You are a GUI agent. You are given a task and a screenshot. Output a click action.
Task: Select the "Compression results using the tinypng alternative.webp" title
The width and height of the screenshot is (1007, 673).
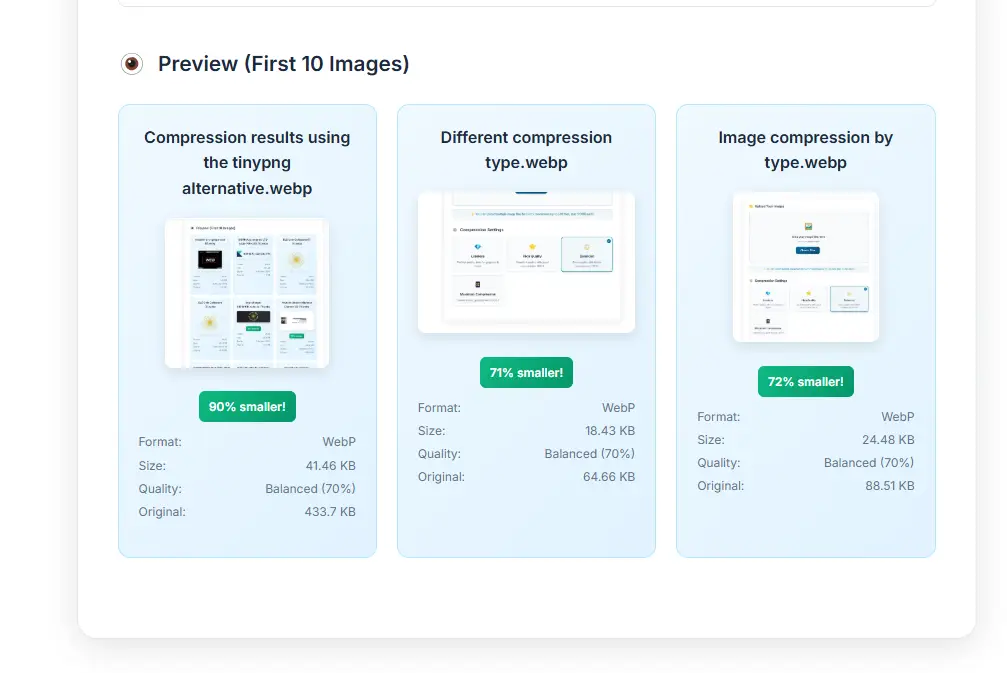tap(247, 162)
